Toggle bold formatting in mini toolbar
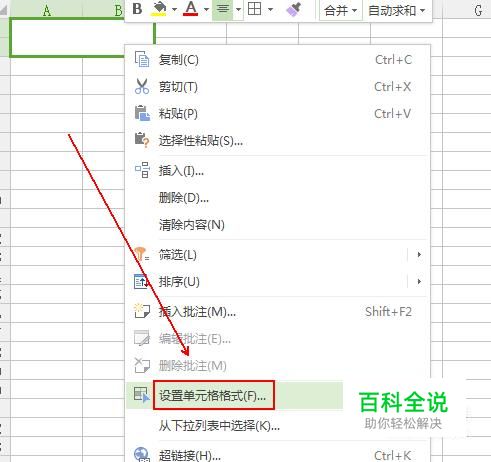 point(137,9)
